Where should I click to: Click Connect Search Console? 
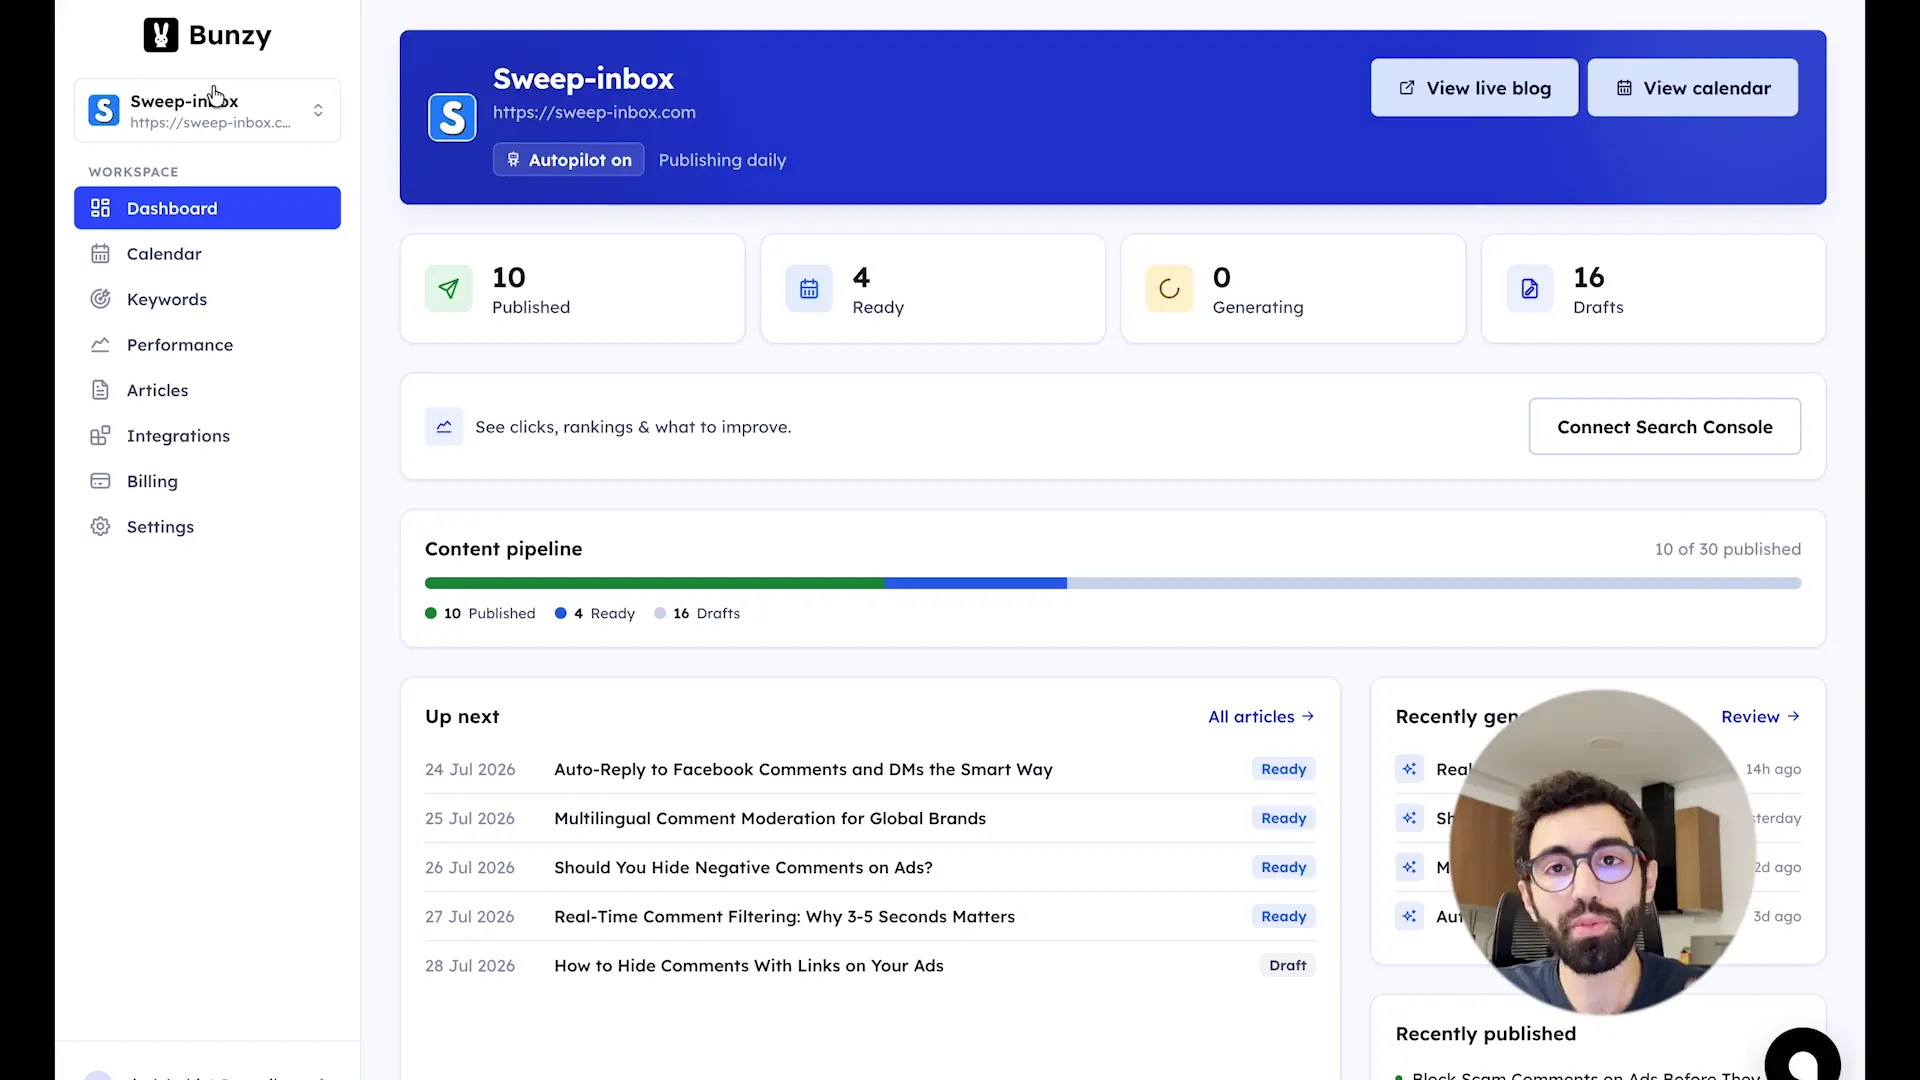coord(1664,427)
